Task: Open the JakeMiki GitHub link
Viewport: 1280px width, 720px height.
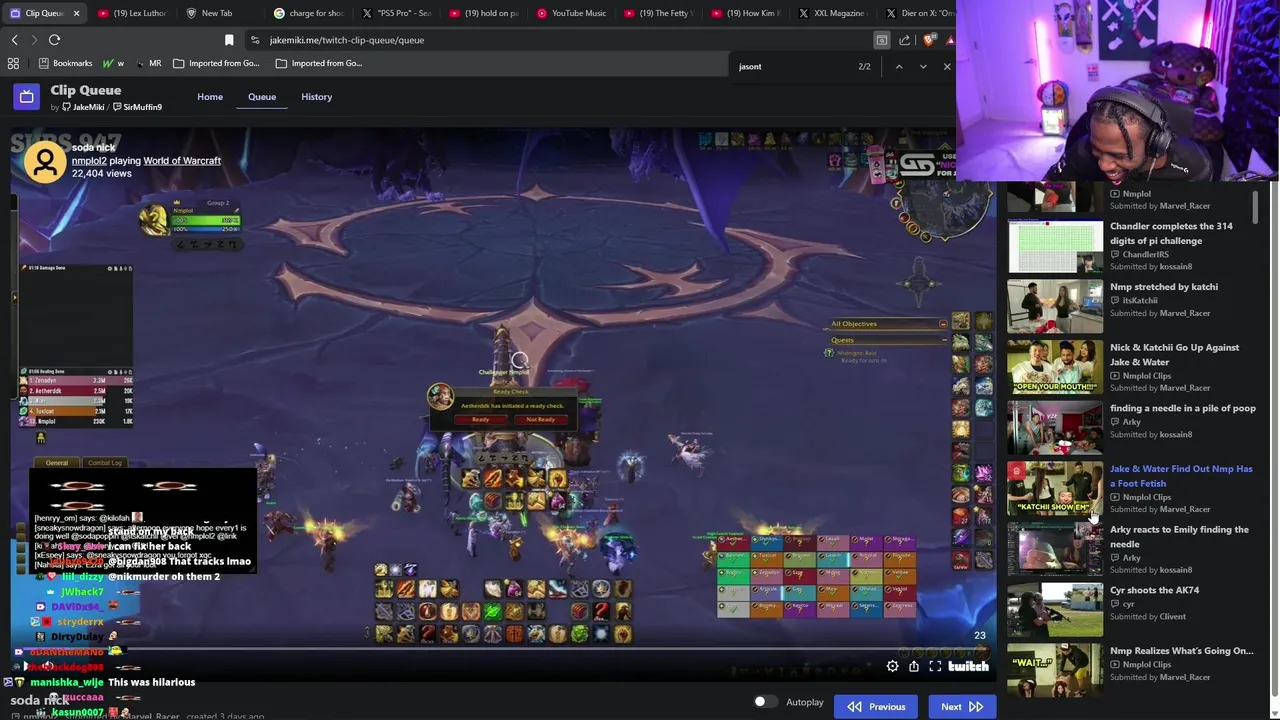Action: (x=84, y=107)
